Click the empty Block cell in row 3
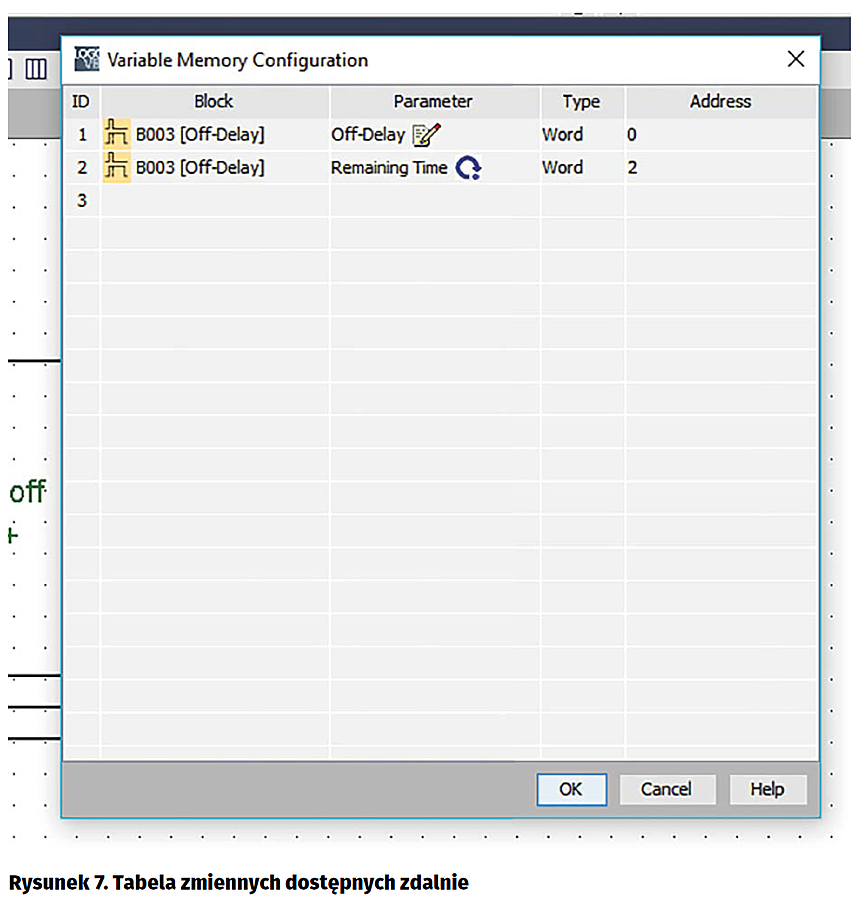The height and width of the screenshot is (900, 866). 214,200
